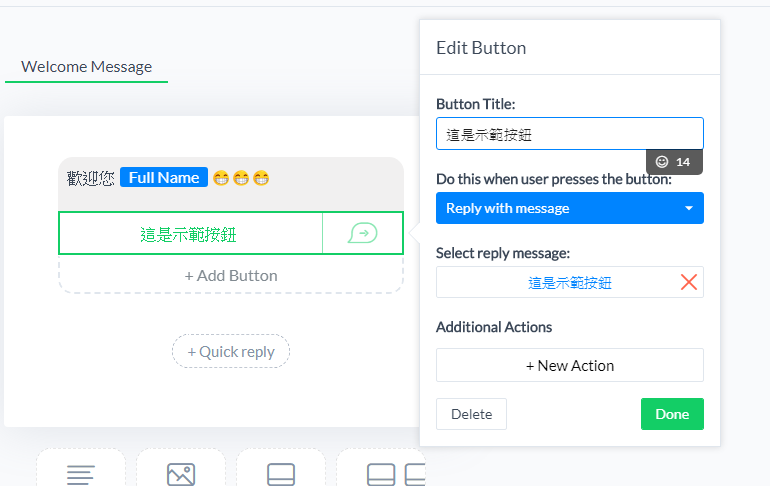Click the first grinning emoji in message

tap(221, 178)
